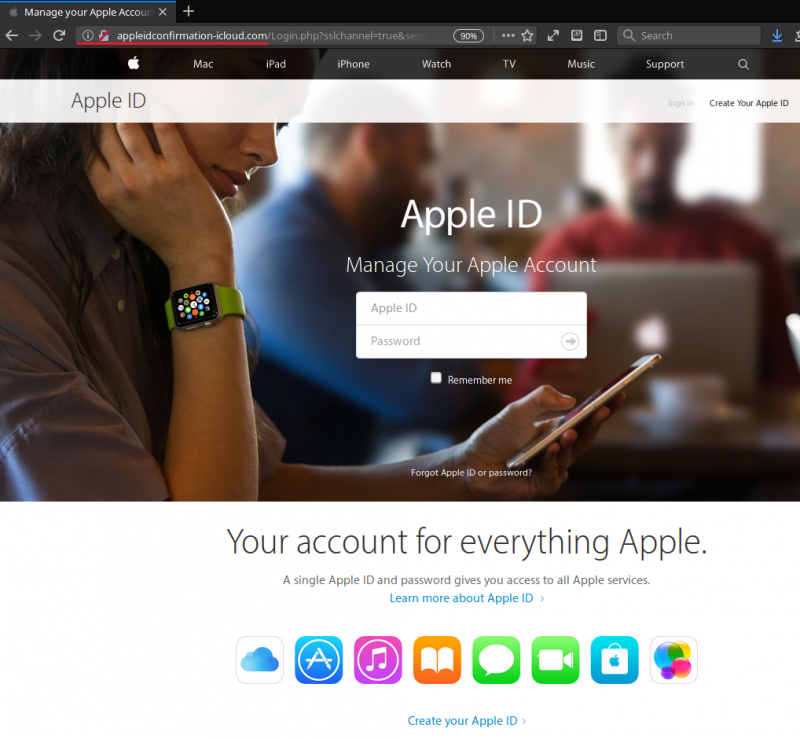This screenshot has width=800, height=739.
Task: Select the Game Center bubbles icon
Action: (673, 660)
